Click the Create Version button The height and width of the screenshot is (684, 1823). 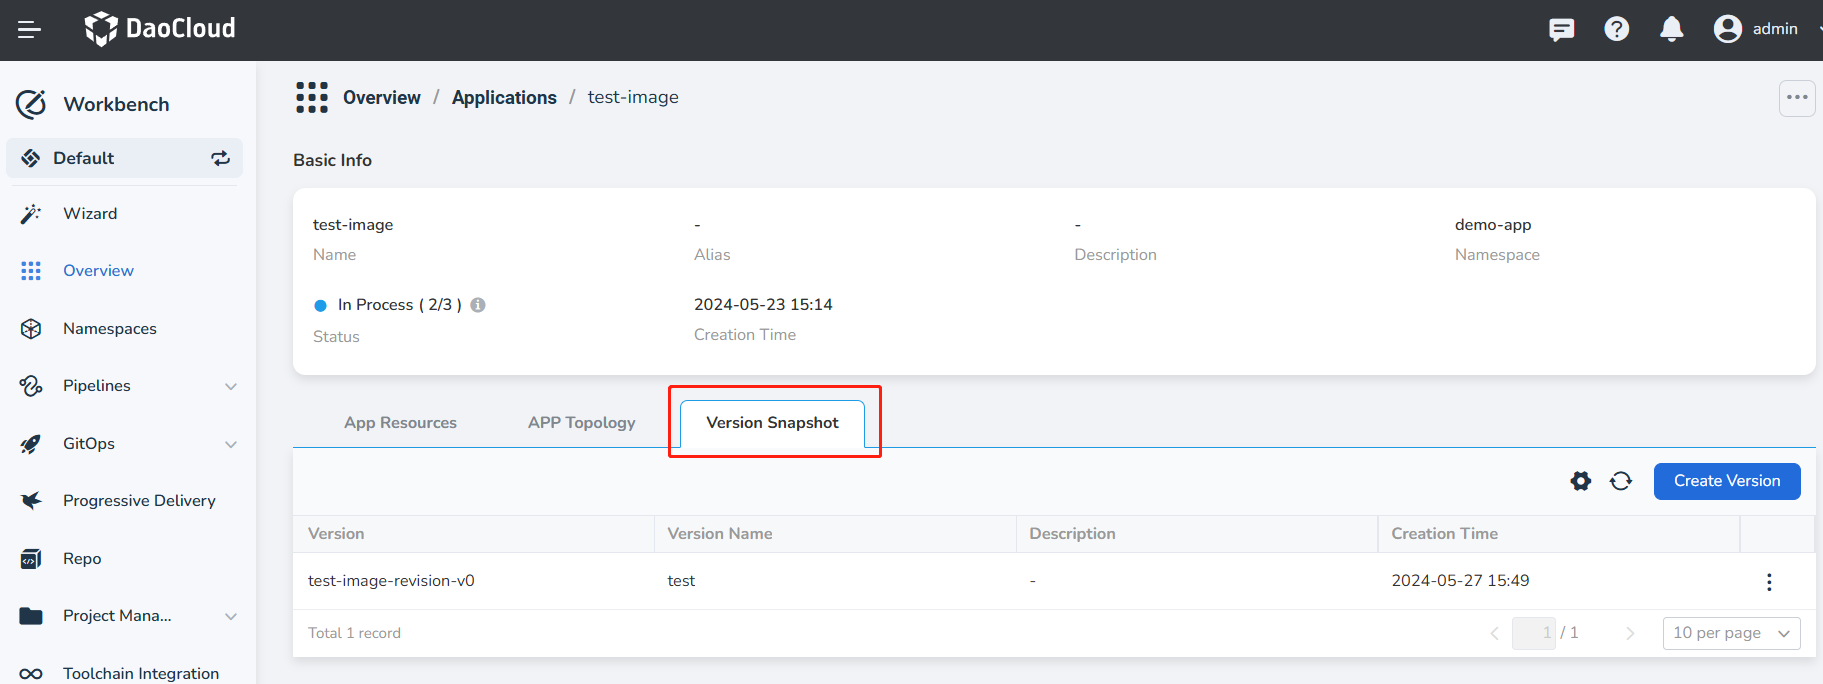tap(1726, 481)
